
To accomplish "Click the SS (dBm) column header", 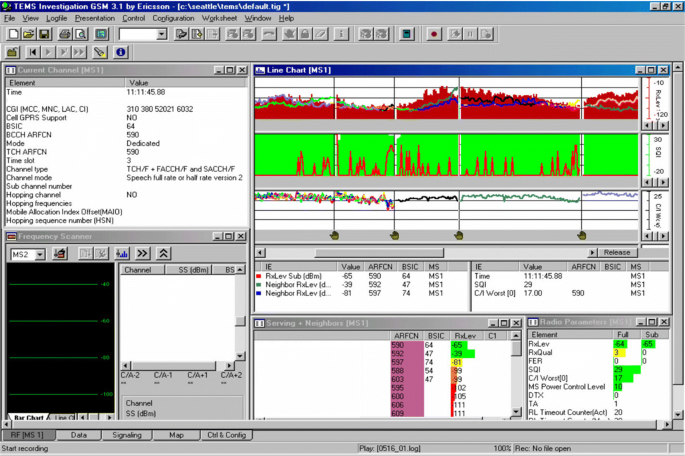I will tap(188, 270).
